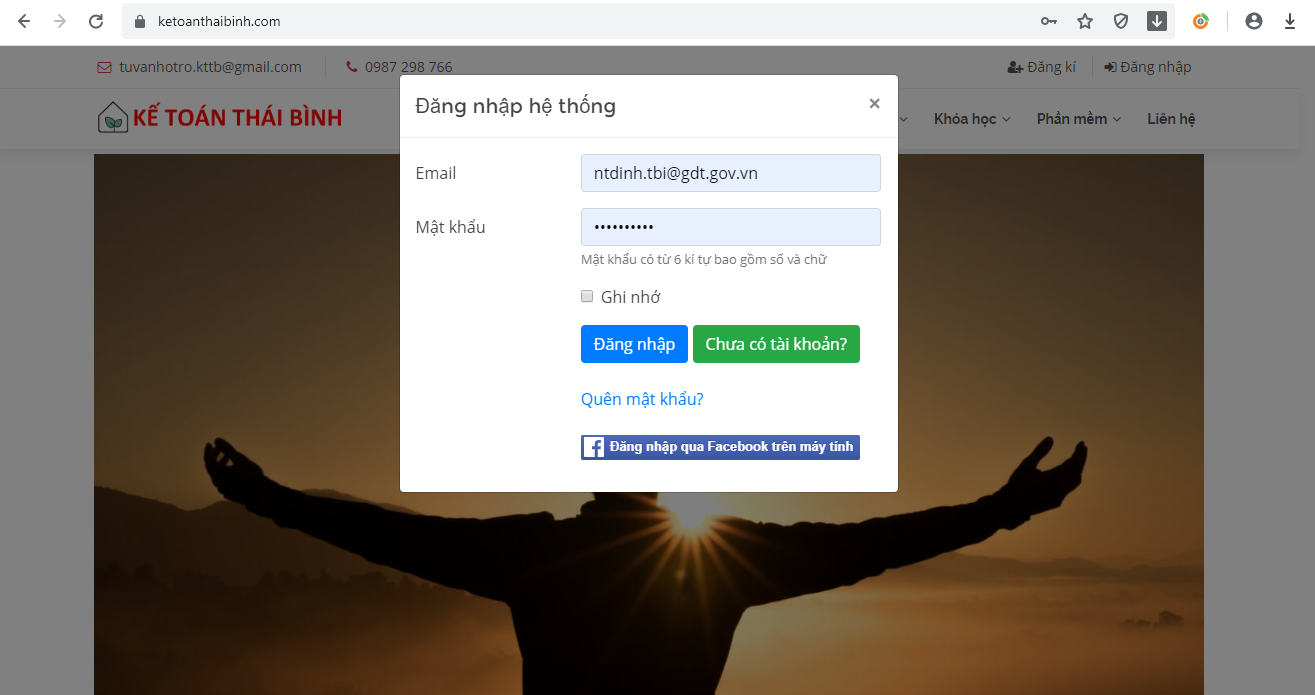The height and width of the screenshot is (695, 1315).
Task: Click the Mật khẩu field label
Action: 450,227
